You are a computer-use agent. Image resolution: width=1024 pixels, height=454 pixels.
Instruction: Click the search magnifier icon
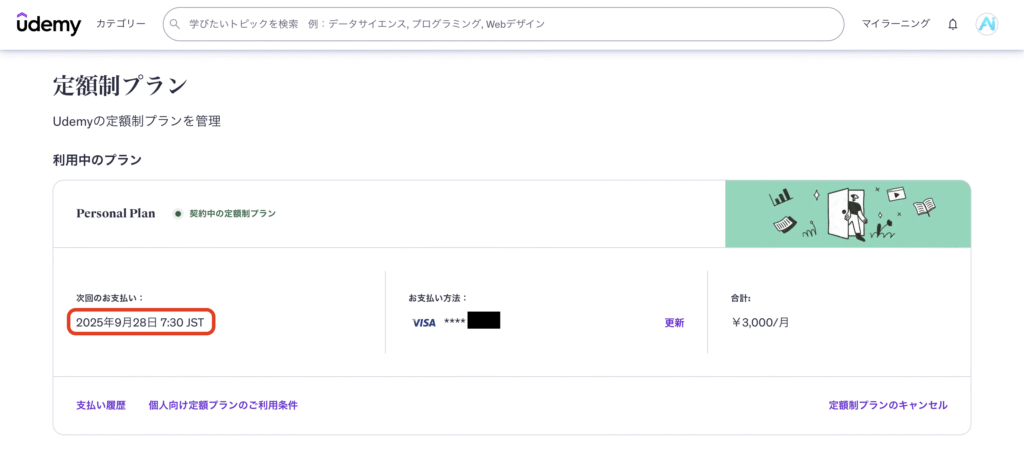pyautogui.click(x=174, y=24)
